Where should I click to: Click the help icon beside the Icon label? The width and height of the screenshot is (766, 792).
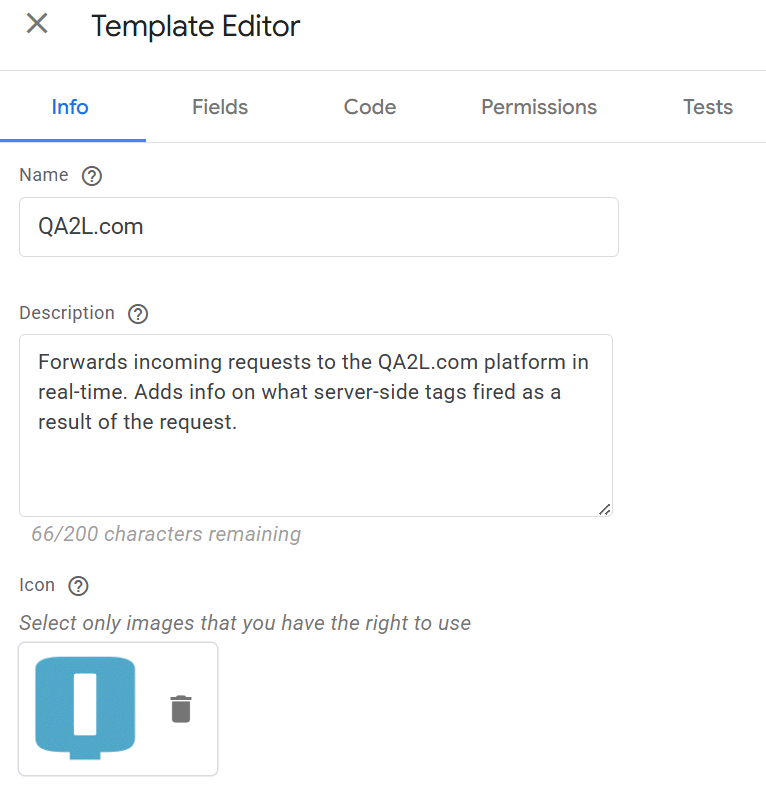(79, 586)
